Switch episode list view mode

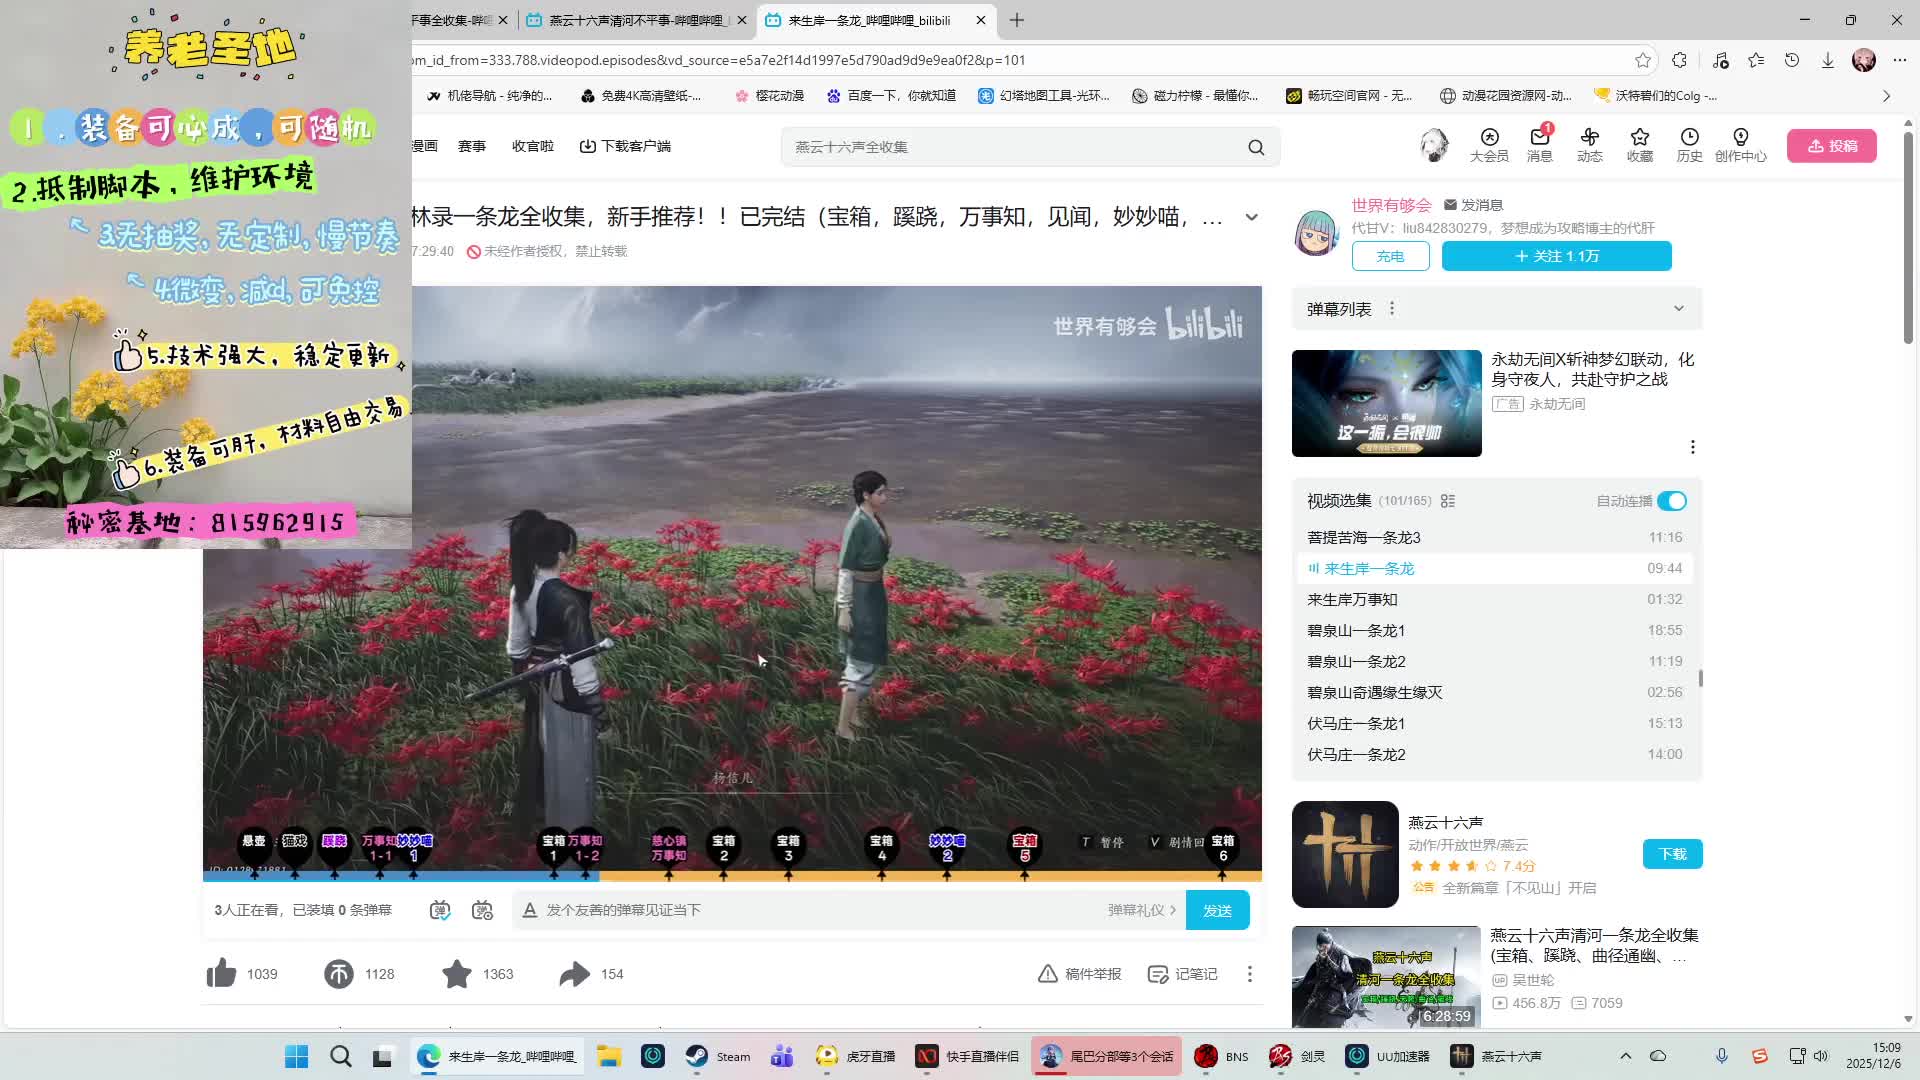(1448, 501)
